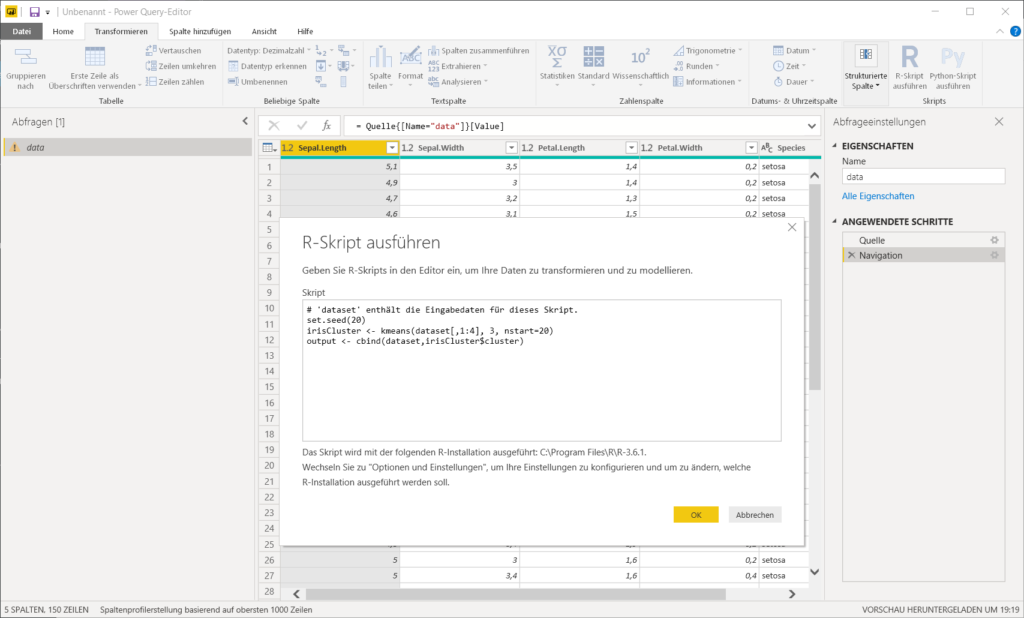Close the R-Skript ausführen dialog
Screen dimensions: 1024x618
tap(792, 227)
